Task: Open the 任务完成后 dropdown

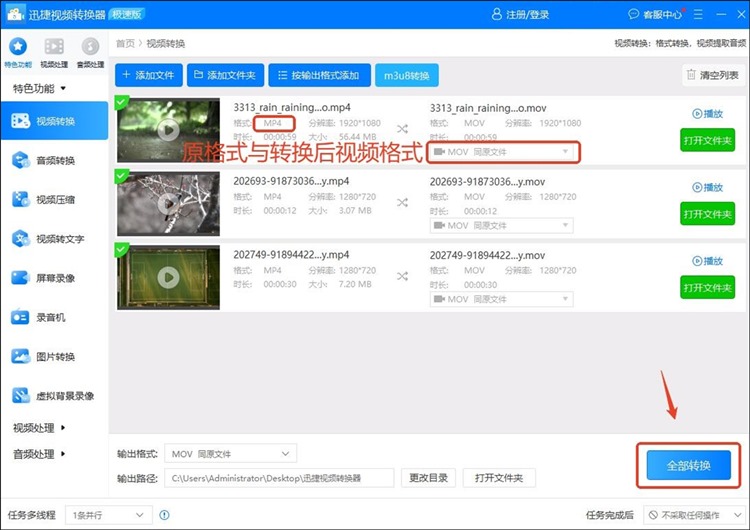Action: [x=693, y=515]
